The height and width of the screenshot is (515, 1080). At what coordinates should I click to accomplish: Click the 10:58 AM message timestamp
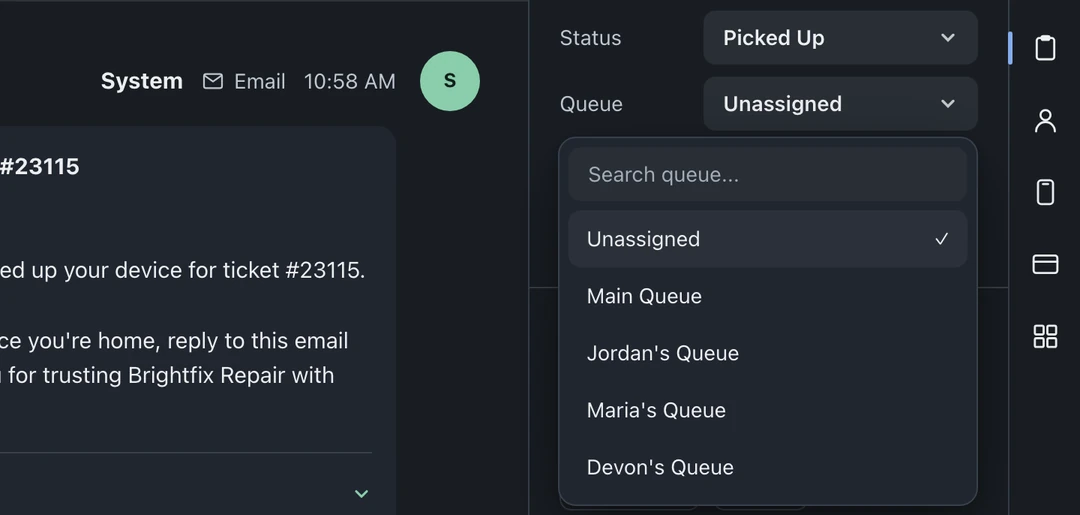350,81
